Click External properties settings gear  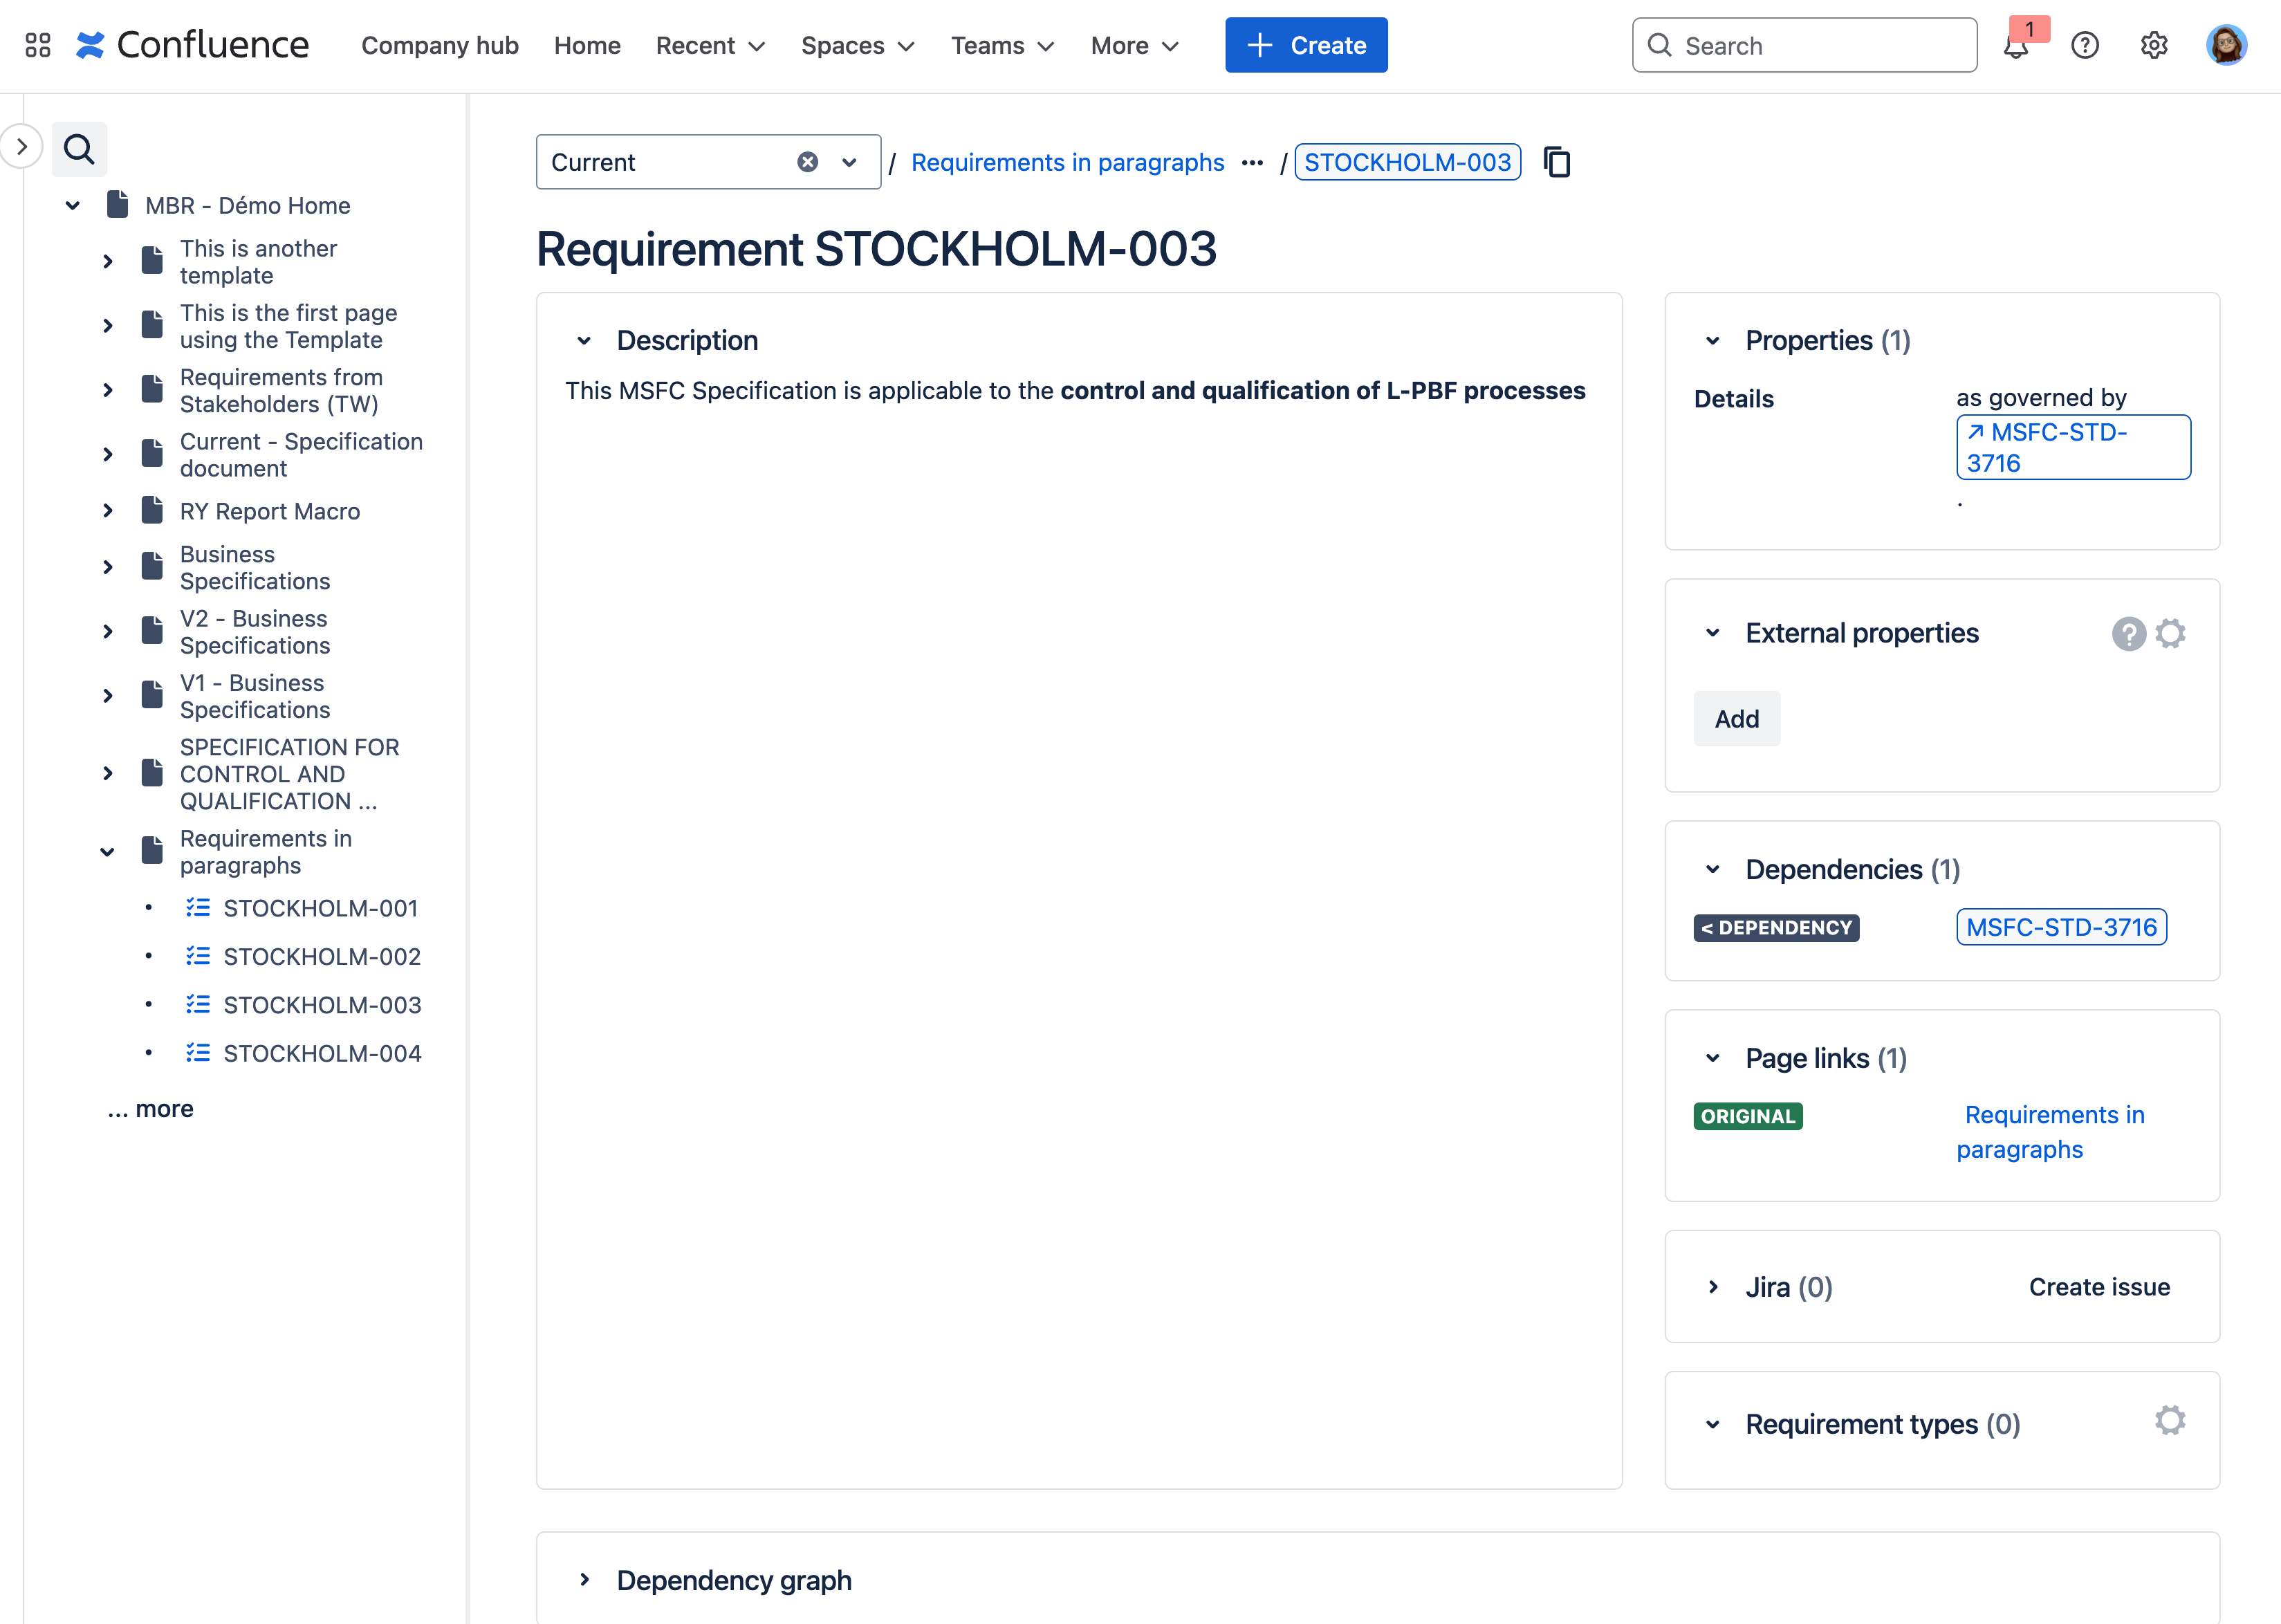pyautogui.click(x=2170, y=633)
